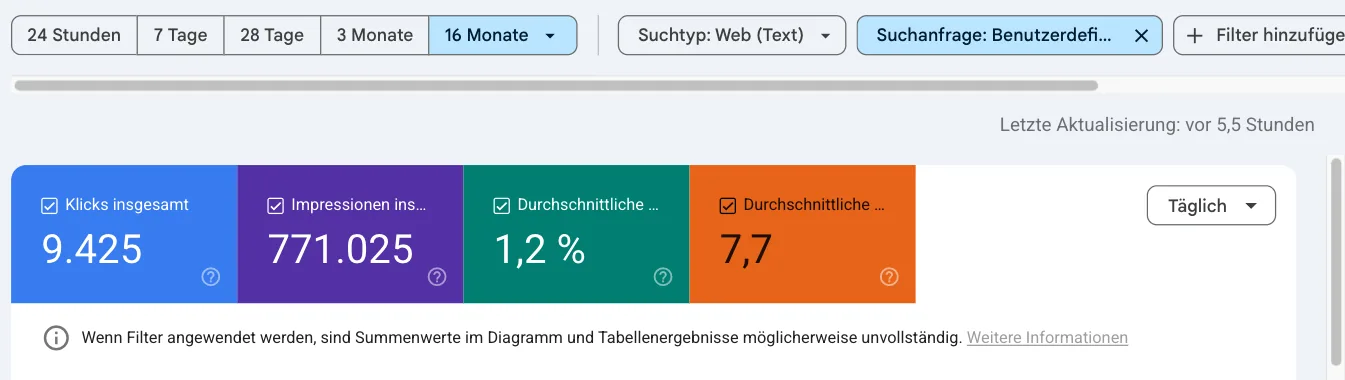Click the Filter hinzufügen button

click(x=1259, y=35)
